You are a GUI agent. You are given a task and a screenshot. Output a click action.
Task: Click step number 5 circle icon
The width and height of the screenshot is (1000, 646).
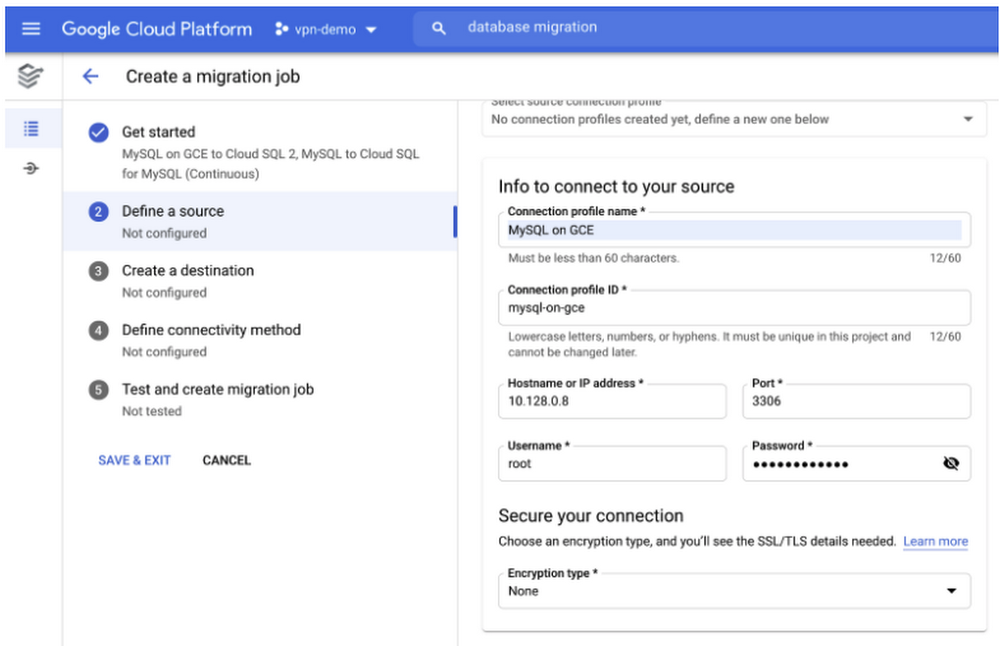[x=98, y=390]
